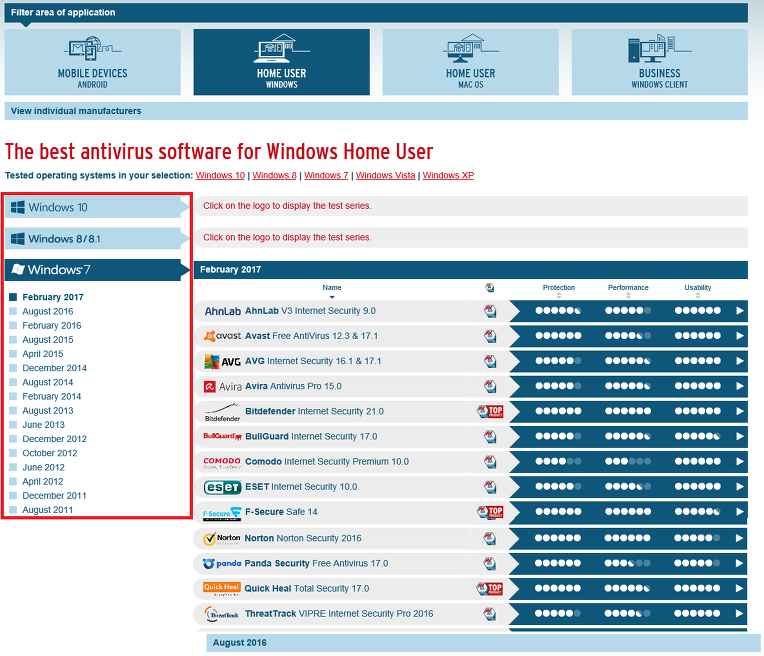Expand the AhnLab row arrow

[x=740, y=311]
